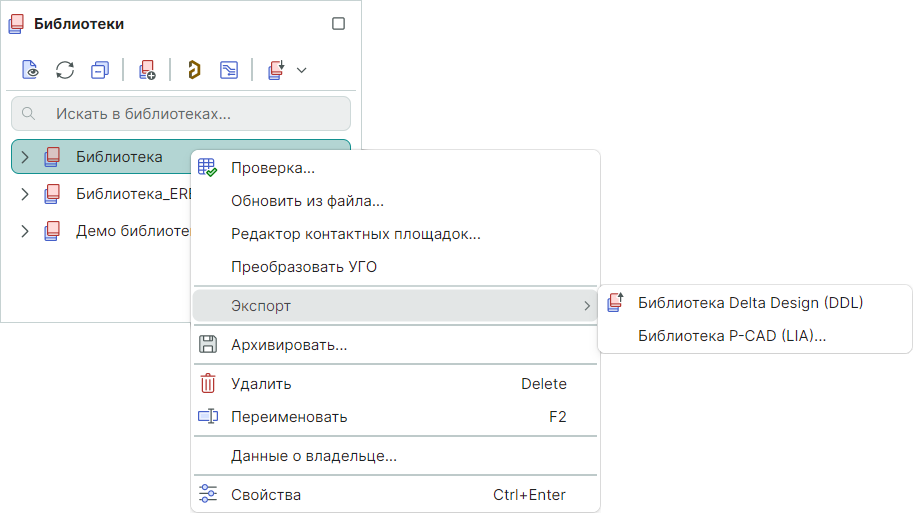
Task: Click the brown hexagon toolbar icon
Action: pos(194,70)
